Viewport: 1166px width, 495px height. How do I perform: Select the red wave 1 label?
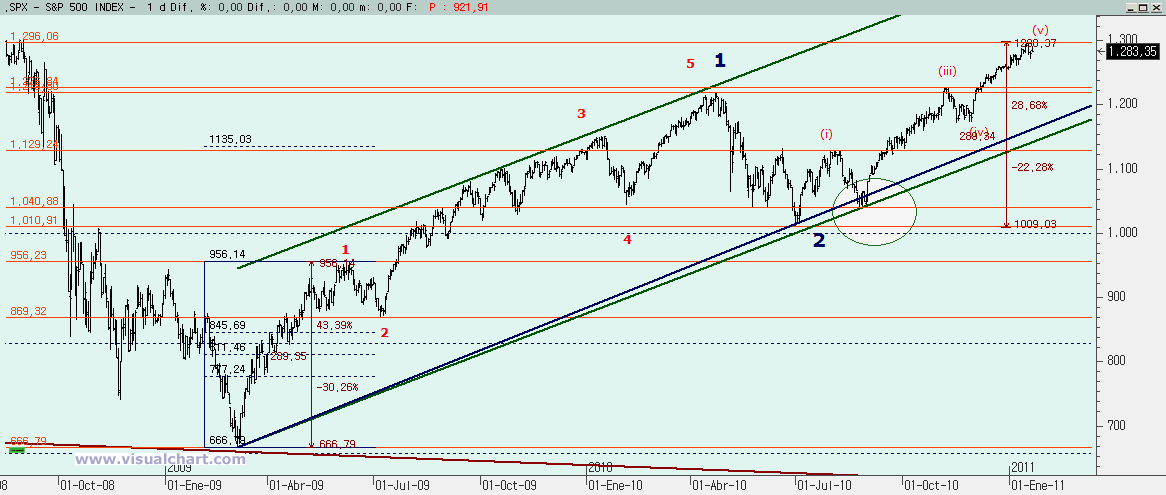tap(344, 249)
